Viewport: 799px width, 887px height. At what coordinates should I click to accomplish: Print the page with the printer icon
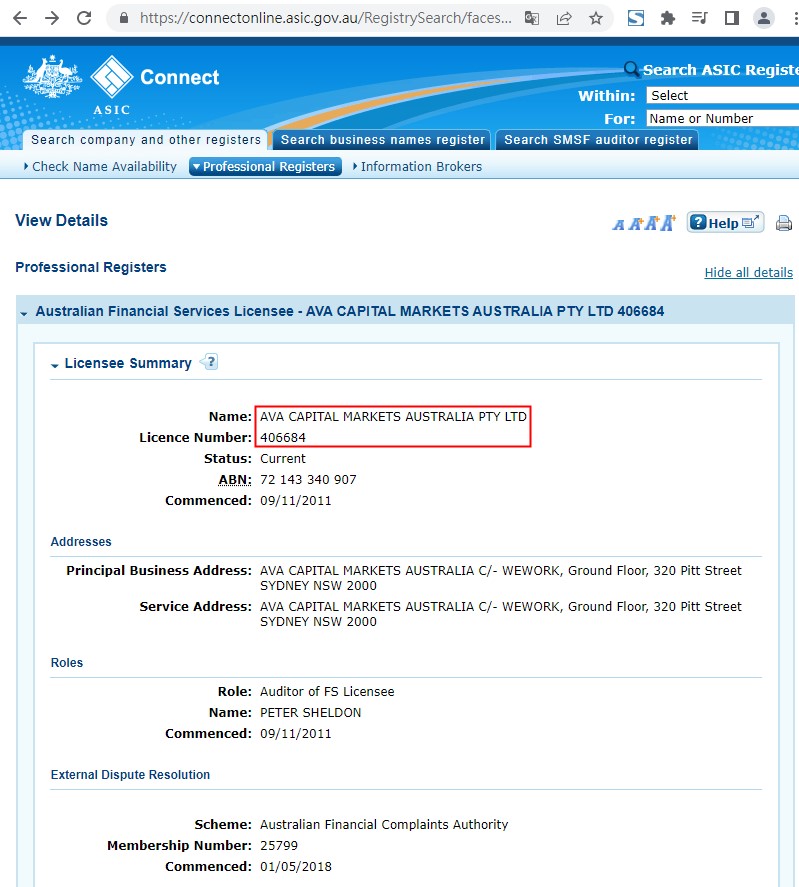tap(784, 223)
